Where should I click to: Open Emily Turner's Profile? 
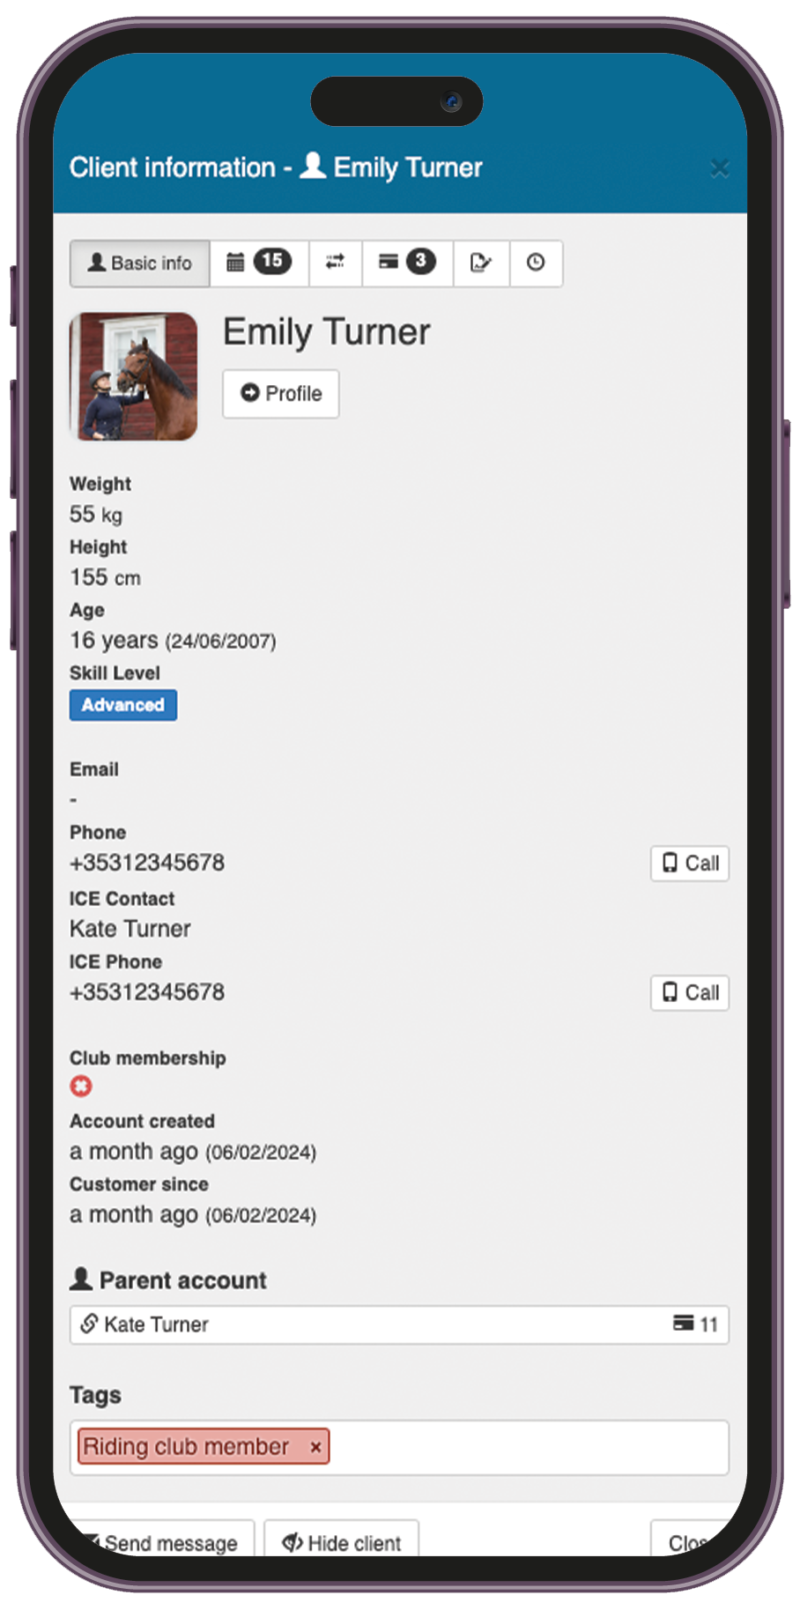point(281,394)
